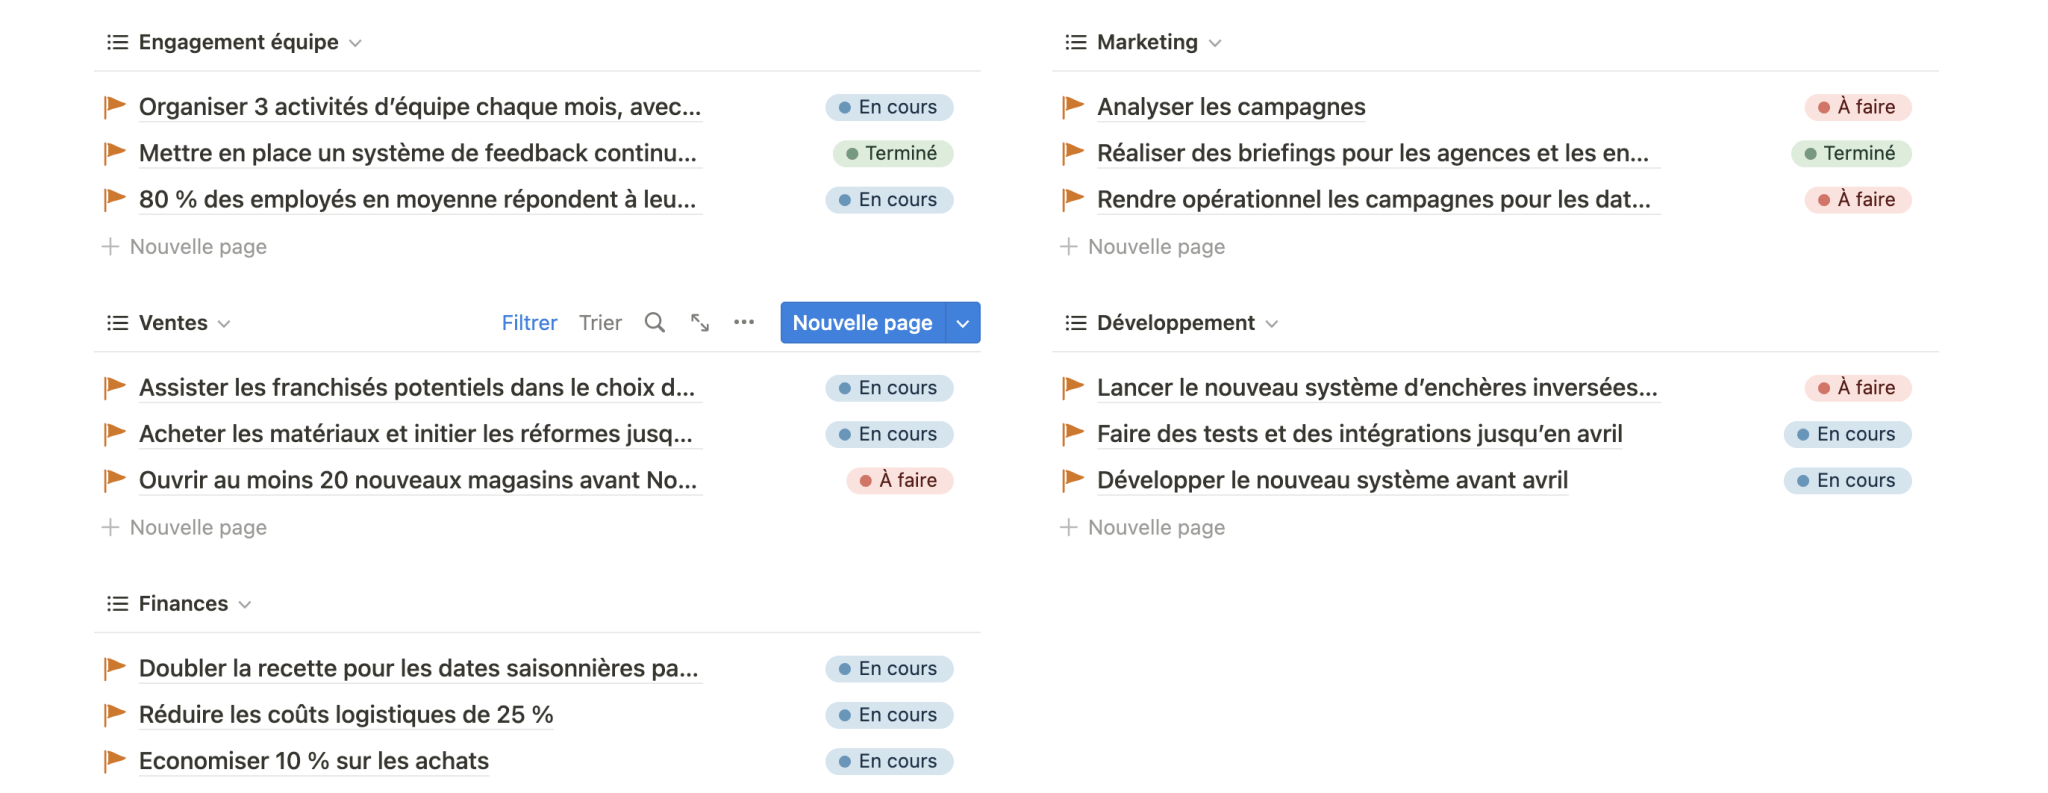Click the search magnifier icon in Ventes
This screenshot has height=793, width=2048.
(655, 322)
